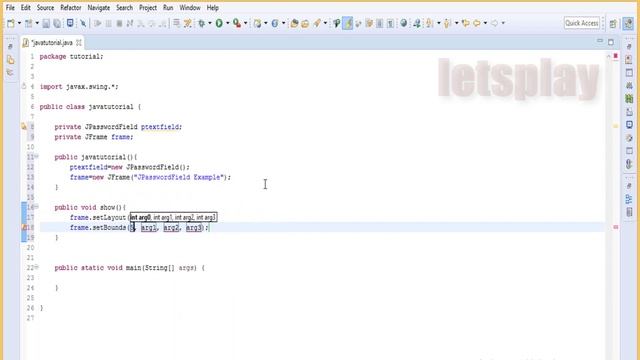Image resolution: width=640 pixels, height=360 pixels.
Task: Click the Suspend debug icon
Action: click(109, 24)
